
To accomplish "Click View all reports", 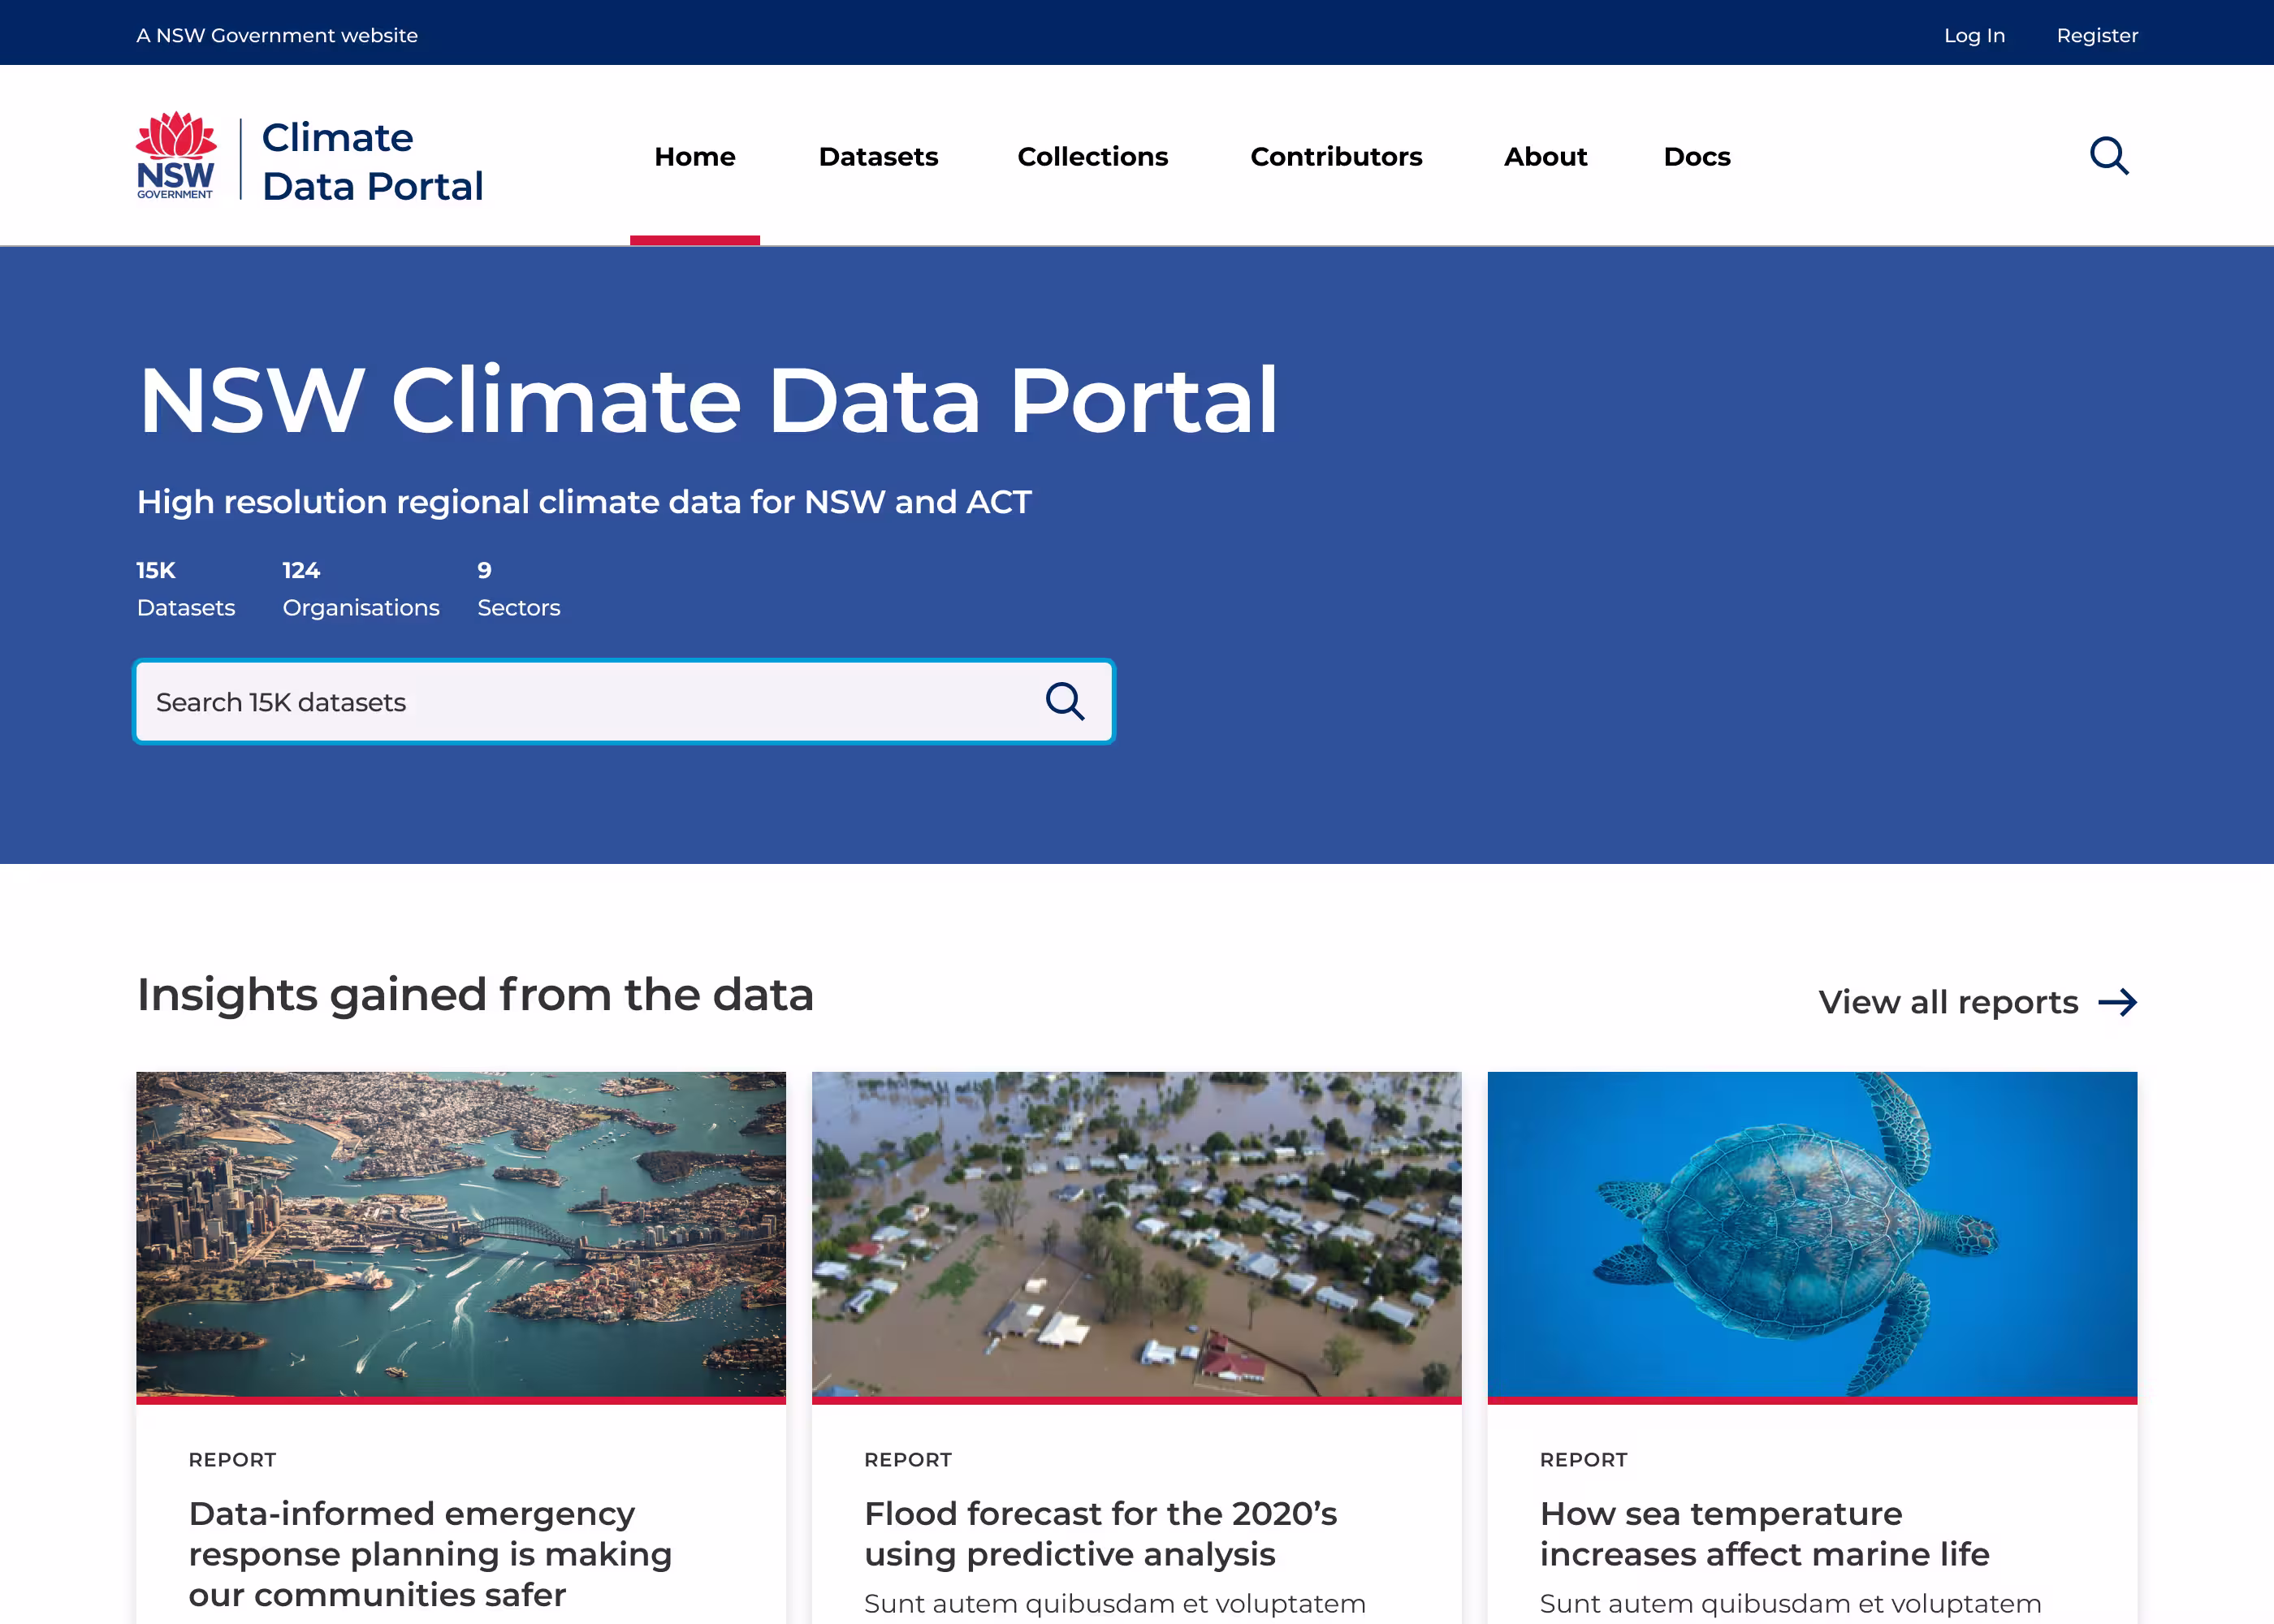I will (x=1948, y=1002).
